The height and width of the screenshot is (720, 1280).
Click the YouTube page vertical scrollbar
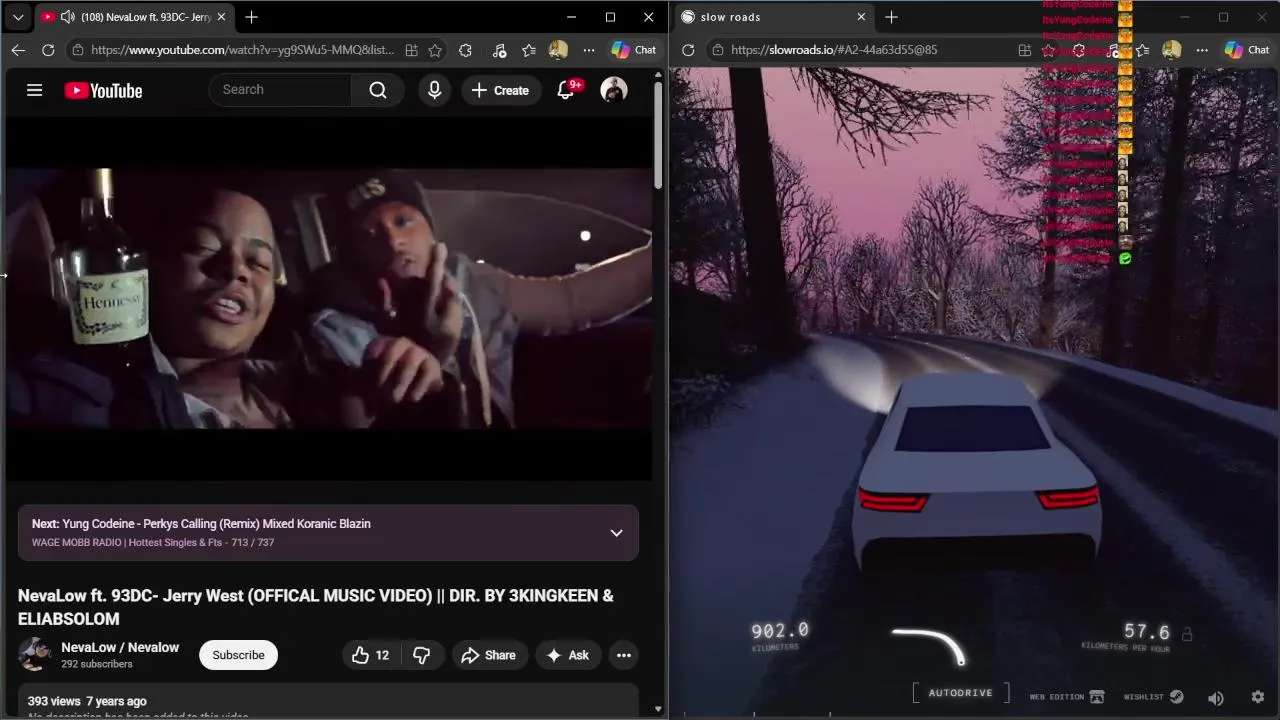658,135
